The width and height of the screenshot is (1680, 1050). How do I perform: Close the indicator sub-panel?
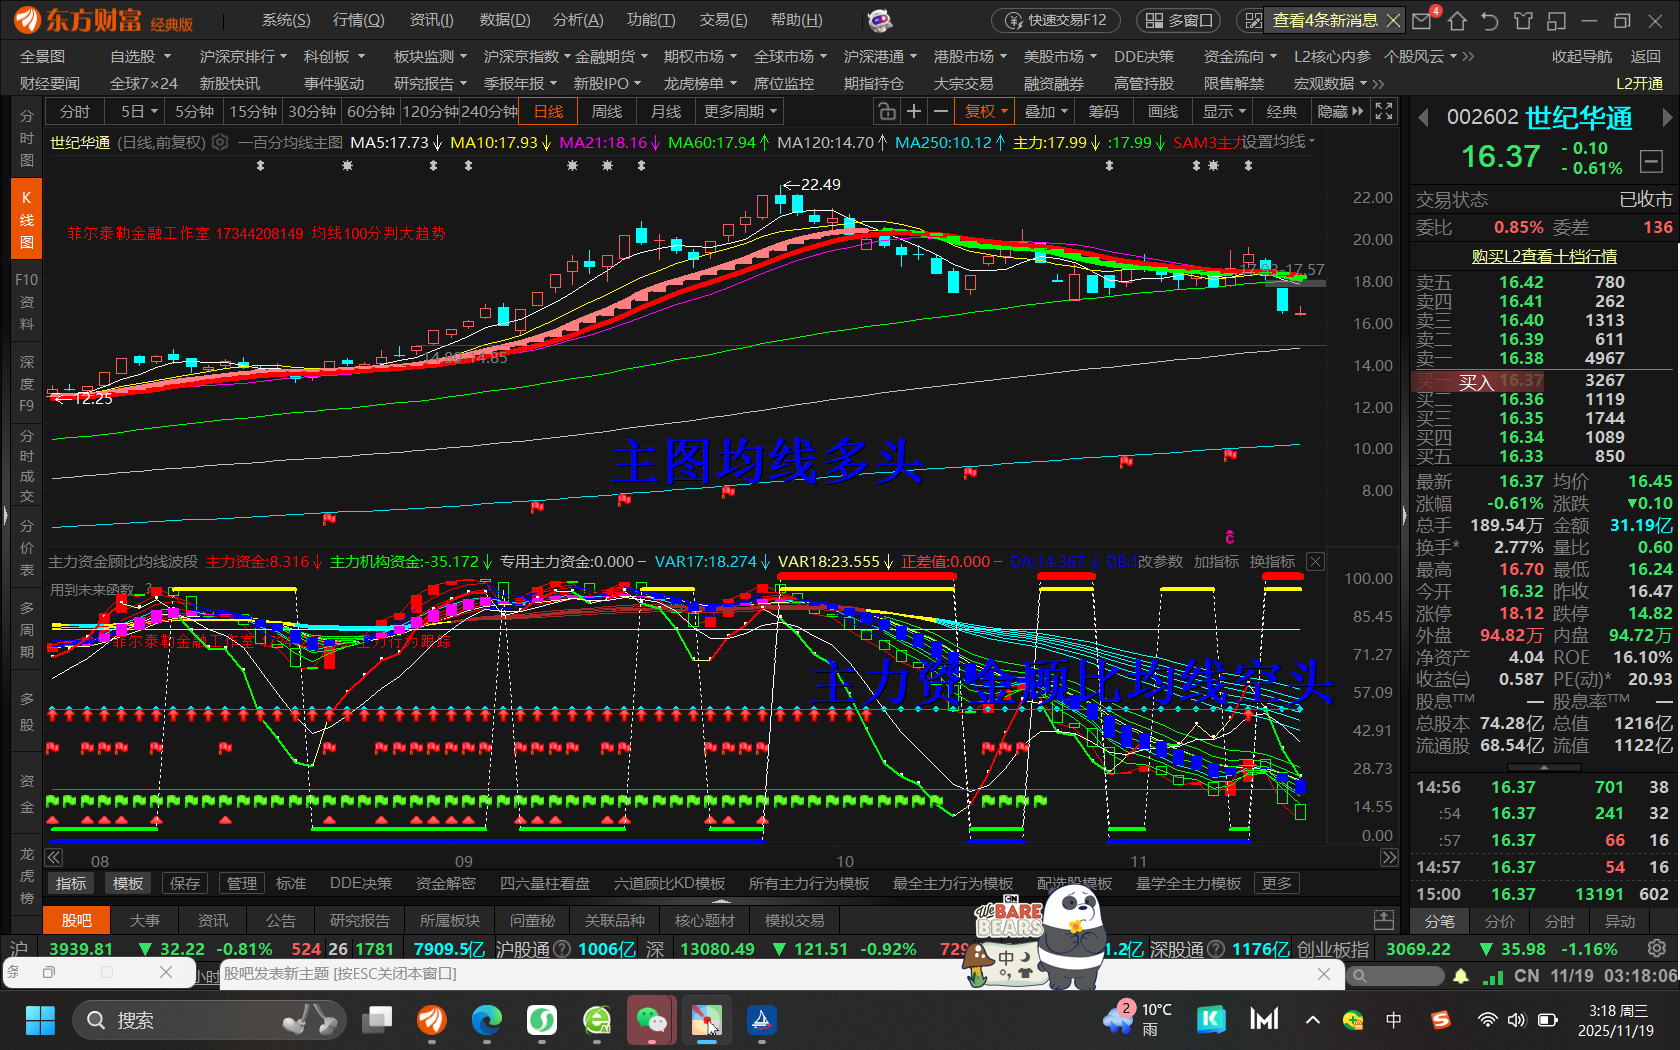point(1316,562)
